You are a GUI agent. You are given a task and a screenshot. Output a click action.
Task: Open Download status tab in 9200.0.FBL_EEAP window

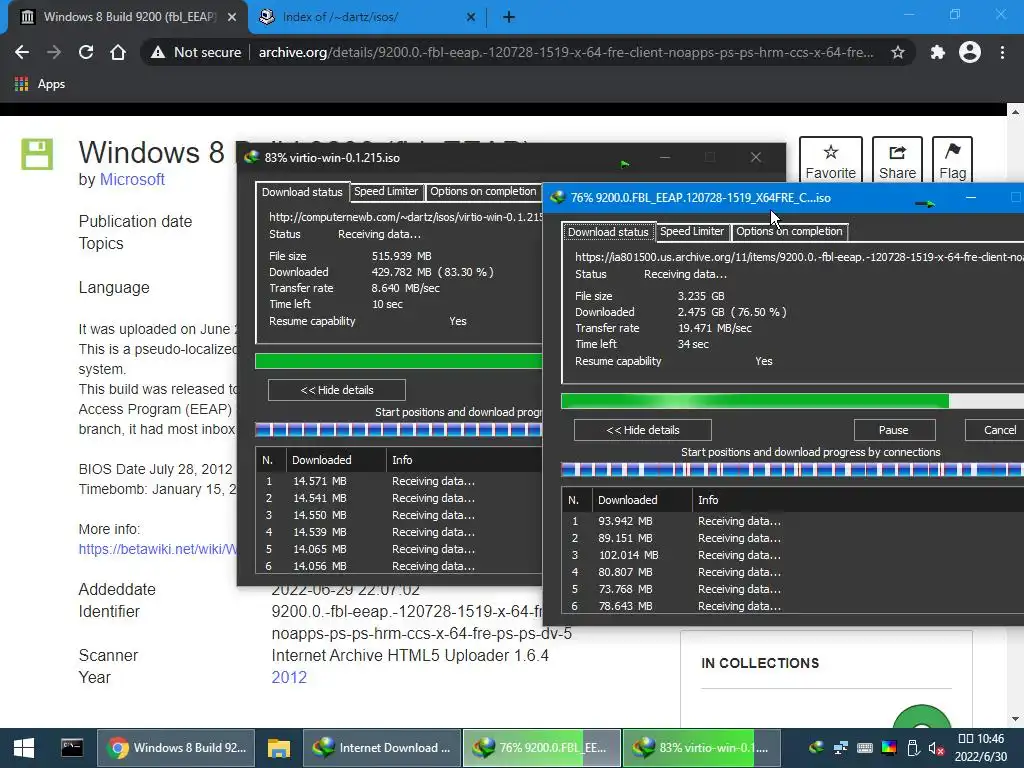tap(608, 232)
